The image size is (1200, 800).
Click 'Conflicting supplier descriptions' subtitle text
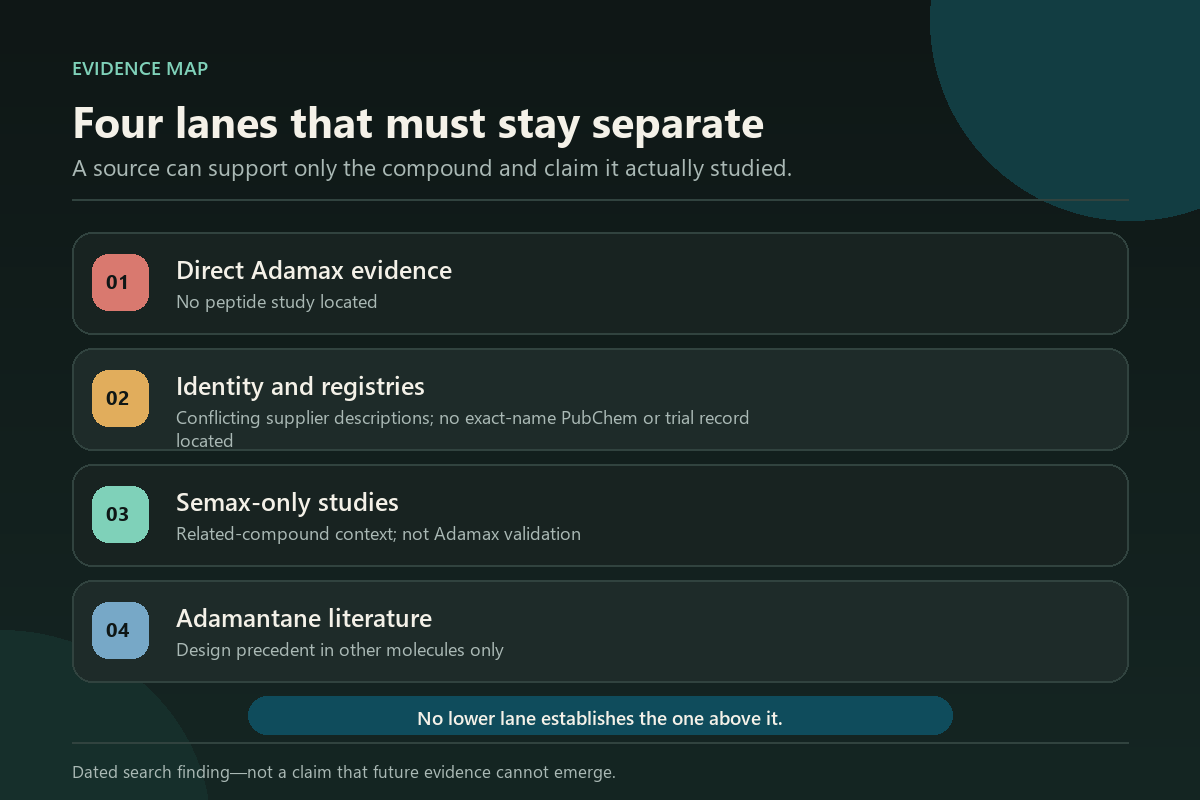(462, 429)
